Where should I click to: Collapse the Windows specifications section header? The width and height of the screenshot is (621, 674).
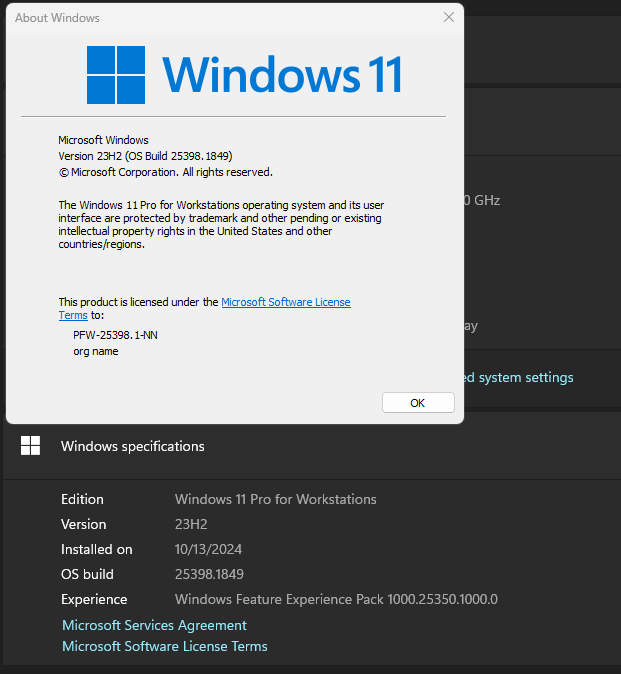(x=312, y=446)
